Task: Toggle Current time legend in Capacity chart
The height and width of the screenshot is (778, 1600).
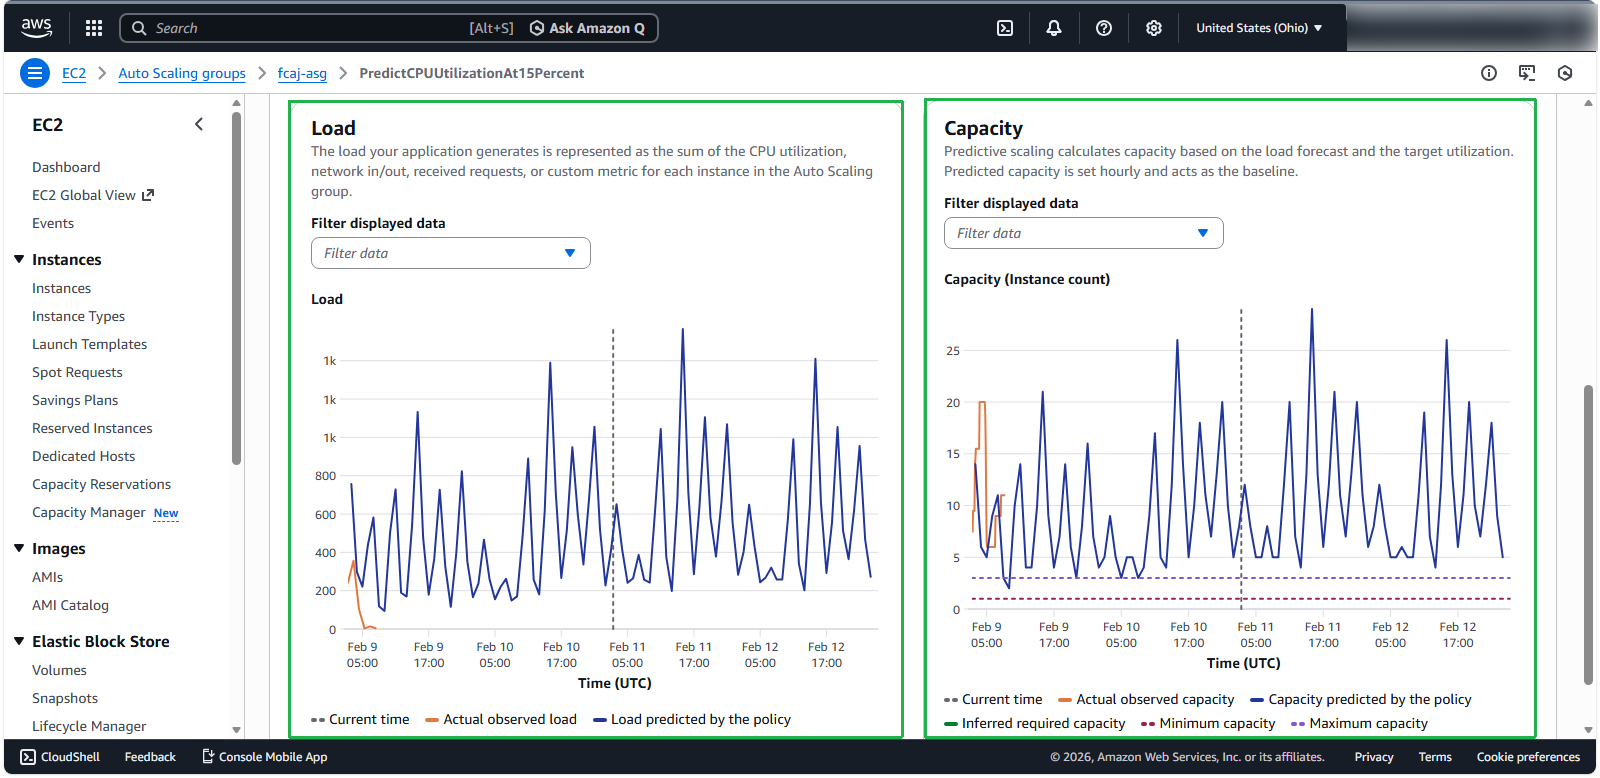Action: coord(993,699)
